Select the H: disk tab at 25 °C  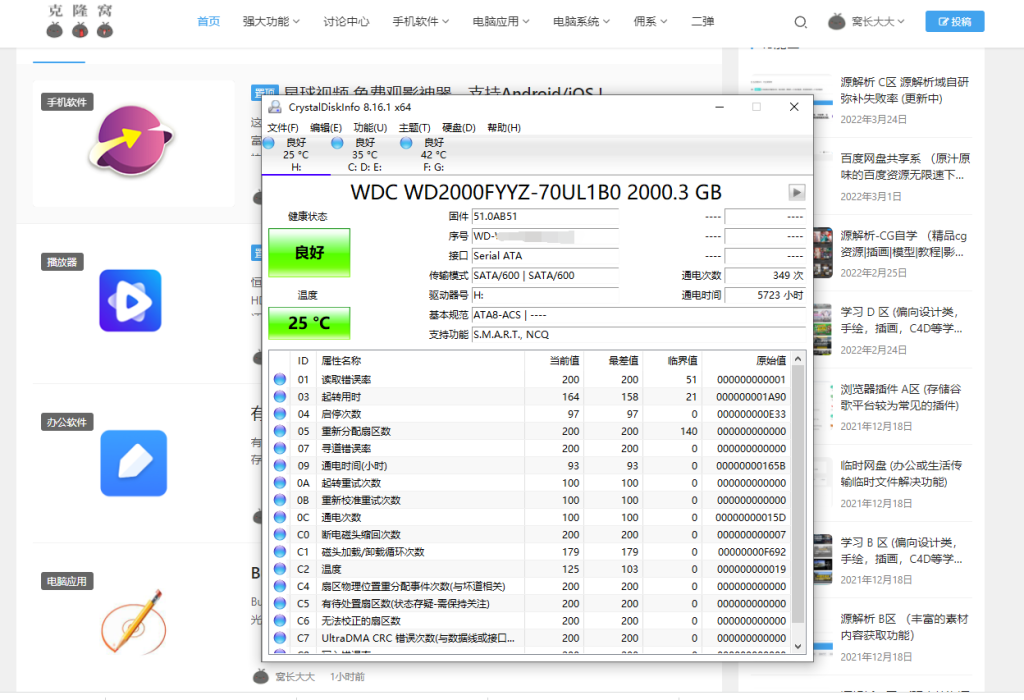click(x=295, y=155)
